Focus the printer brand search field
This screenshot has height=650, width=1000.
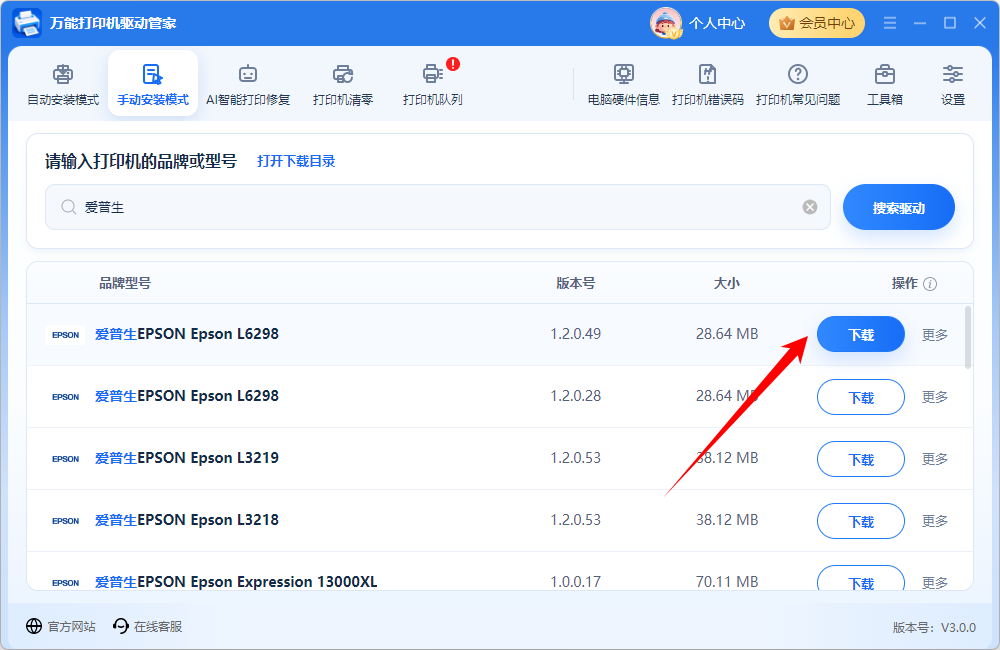[x=438, y=207]
